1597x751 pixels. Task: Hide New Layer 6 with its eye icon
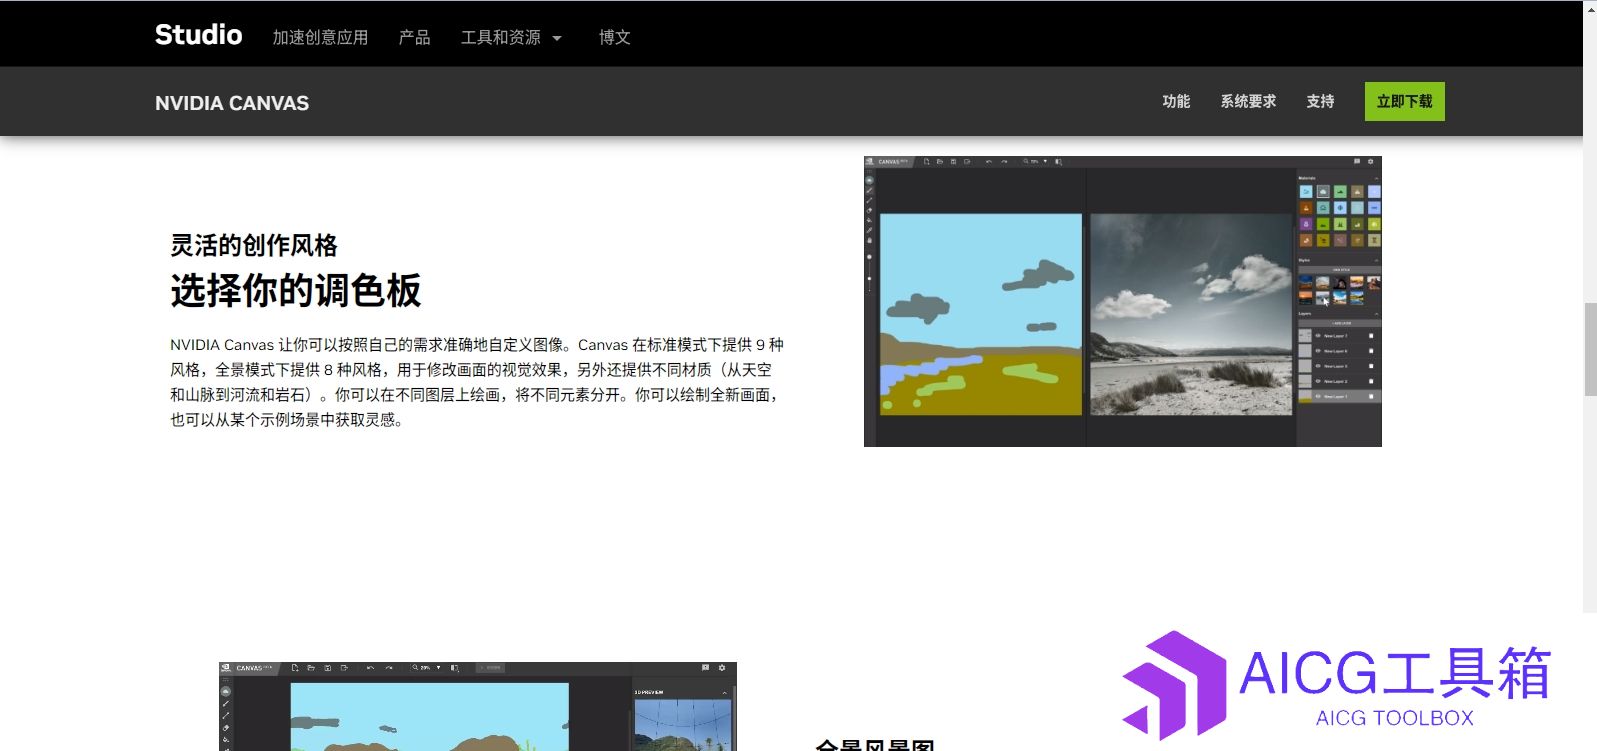point(1318,351)
